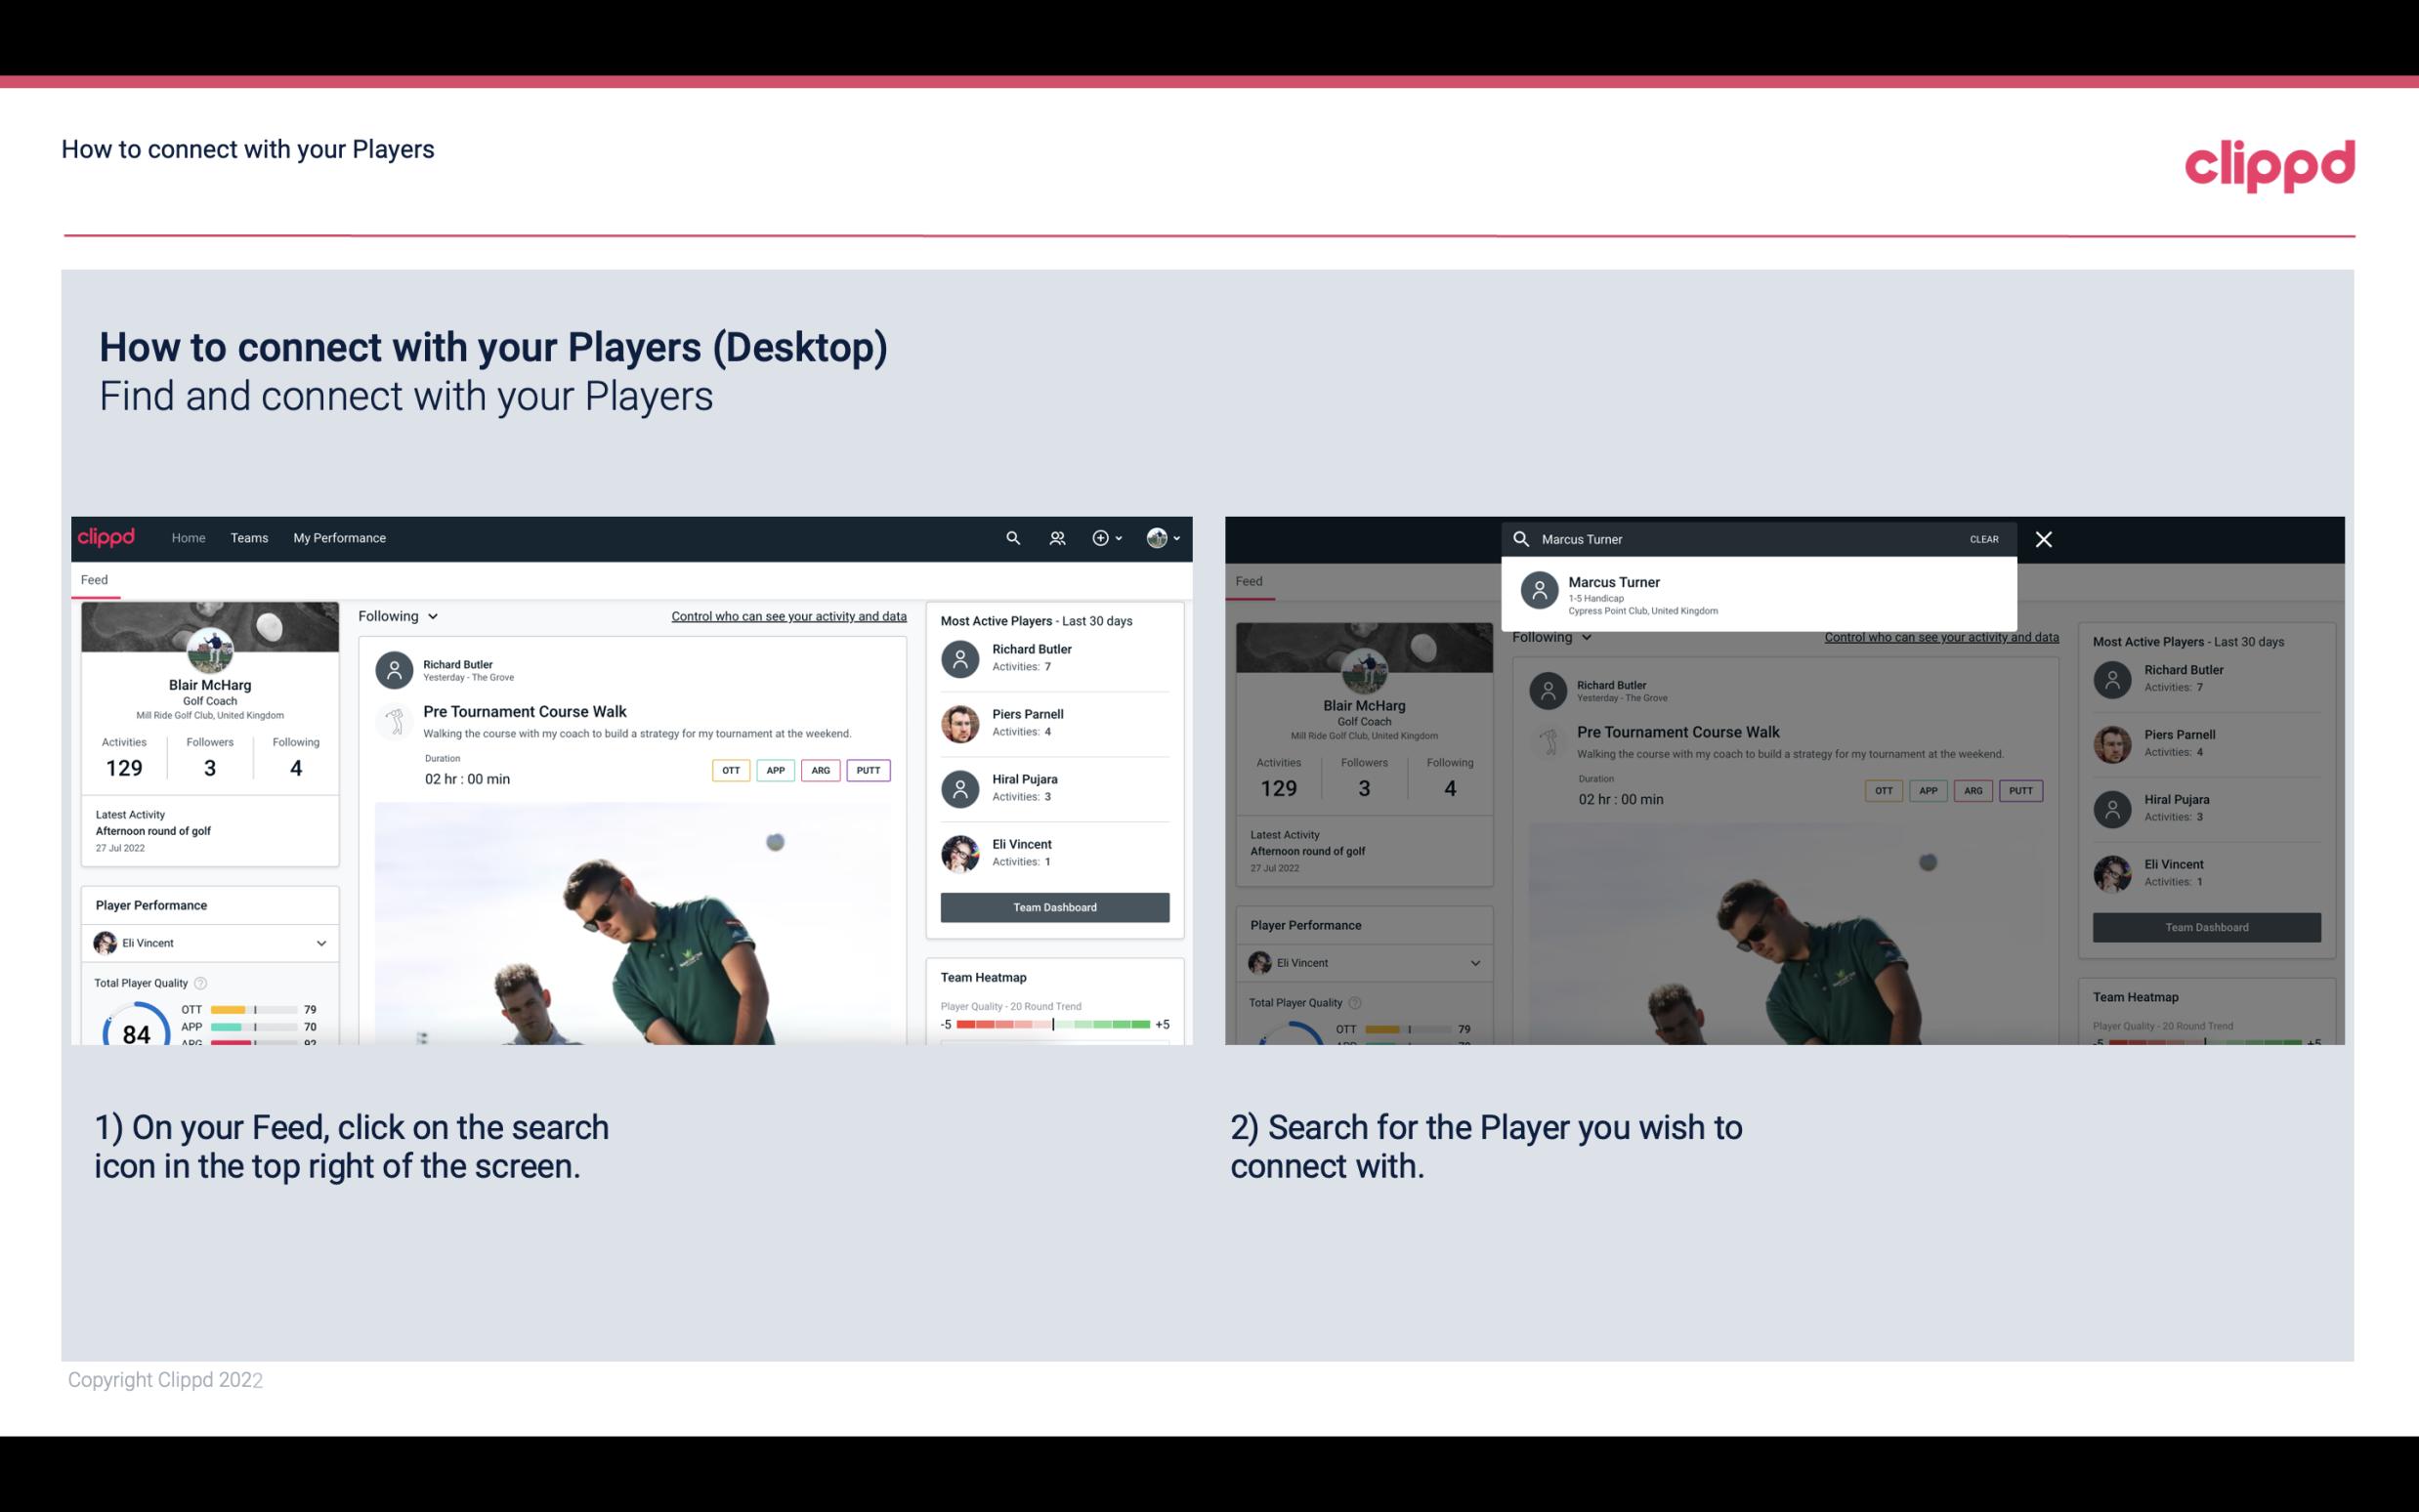Click the Team Dashboard button
This screenshot has height=1512, width=2419.
tap(1053, 905)
